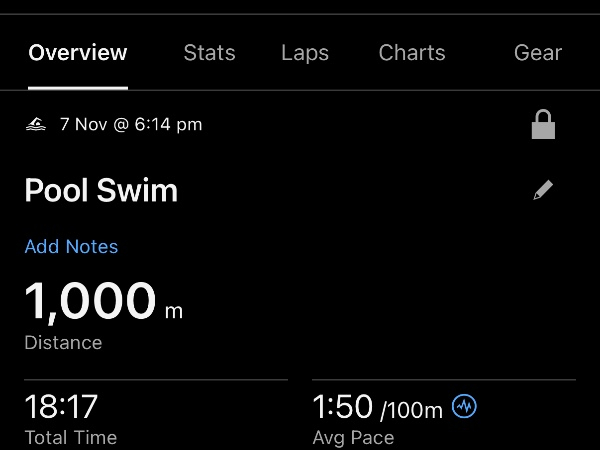The image size is (600, 450).
Task: Tap the 7 Nov 6:14 pm date
Action: click(x=131, y=125)
